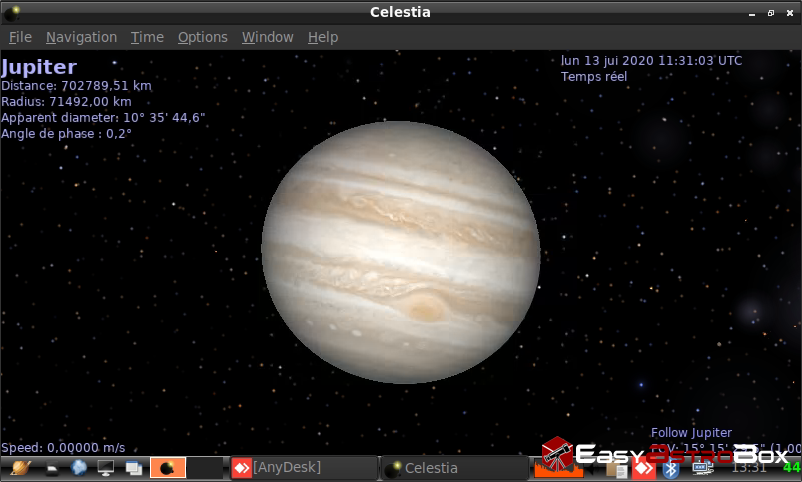Click the monitor icon in the taskbar
The width and height of the screenshot is (802, 482).
105,468
